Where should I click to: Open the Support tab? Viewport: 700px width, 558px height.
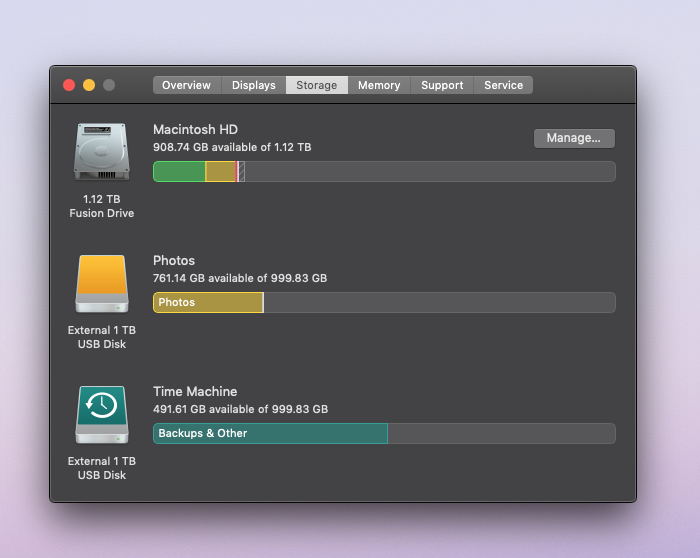pyautogui.click(x=442, y=85)
